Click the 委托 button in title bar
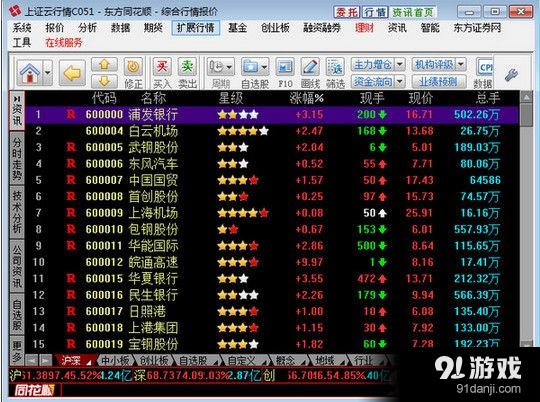 coord(347,12)
